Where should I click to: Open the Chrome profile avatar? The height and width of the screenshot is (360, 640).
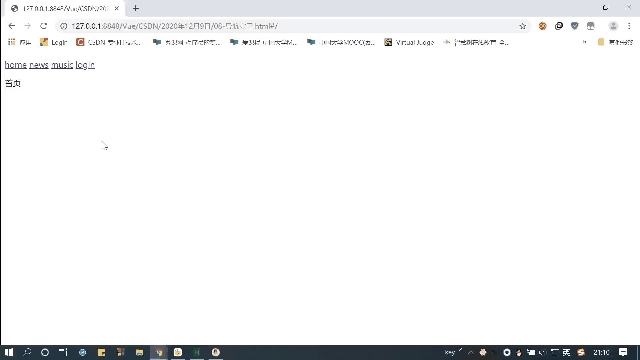[x=613, y=26]
